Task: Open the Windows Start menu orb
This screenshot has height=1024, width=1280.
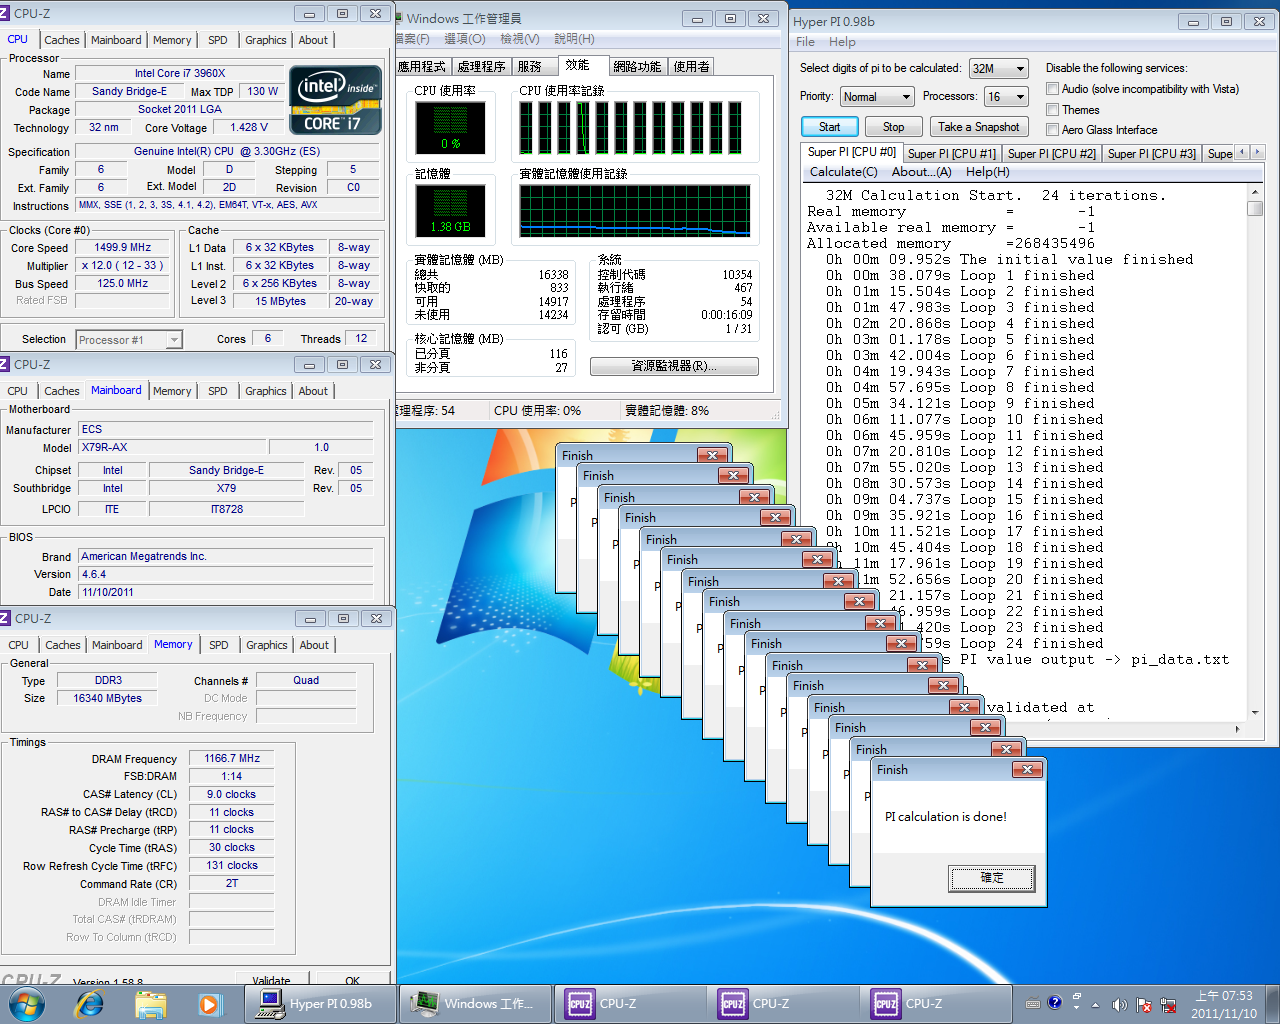Action: click(x=26, y=1003)
